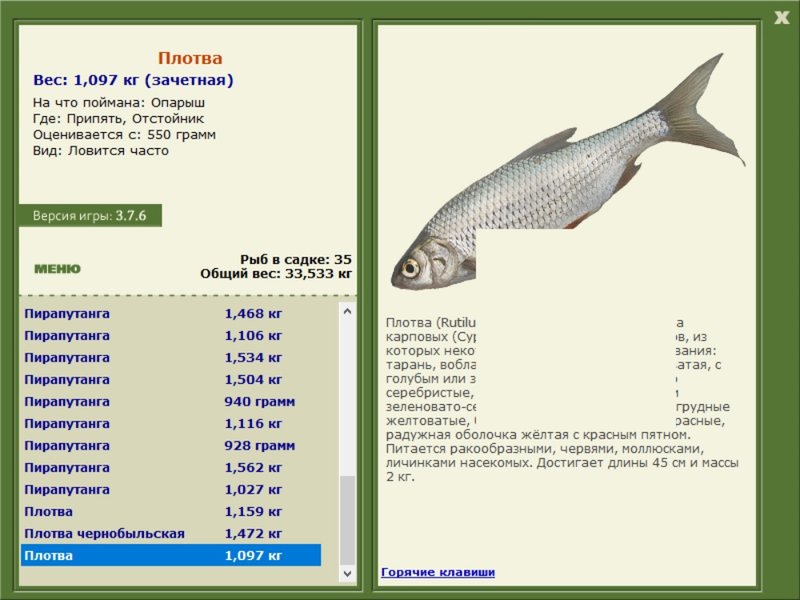The height and width of the screenshot is (600, 800).
Task: Select Пирапутанга 1,027 кг row
Action: point(171,489)
